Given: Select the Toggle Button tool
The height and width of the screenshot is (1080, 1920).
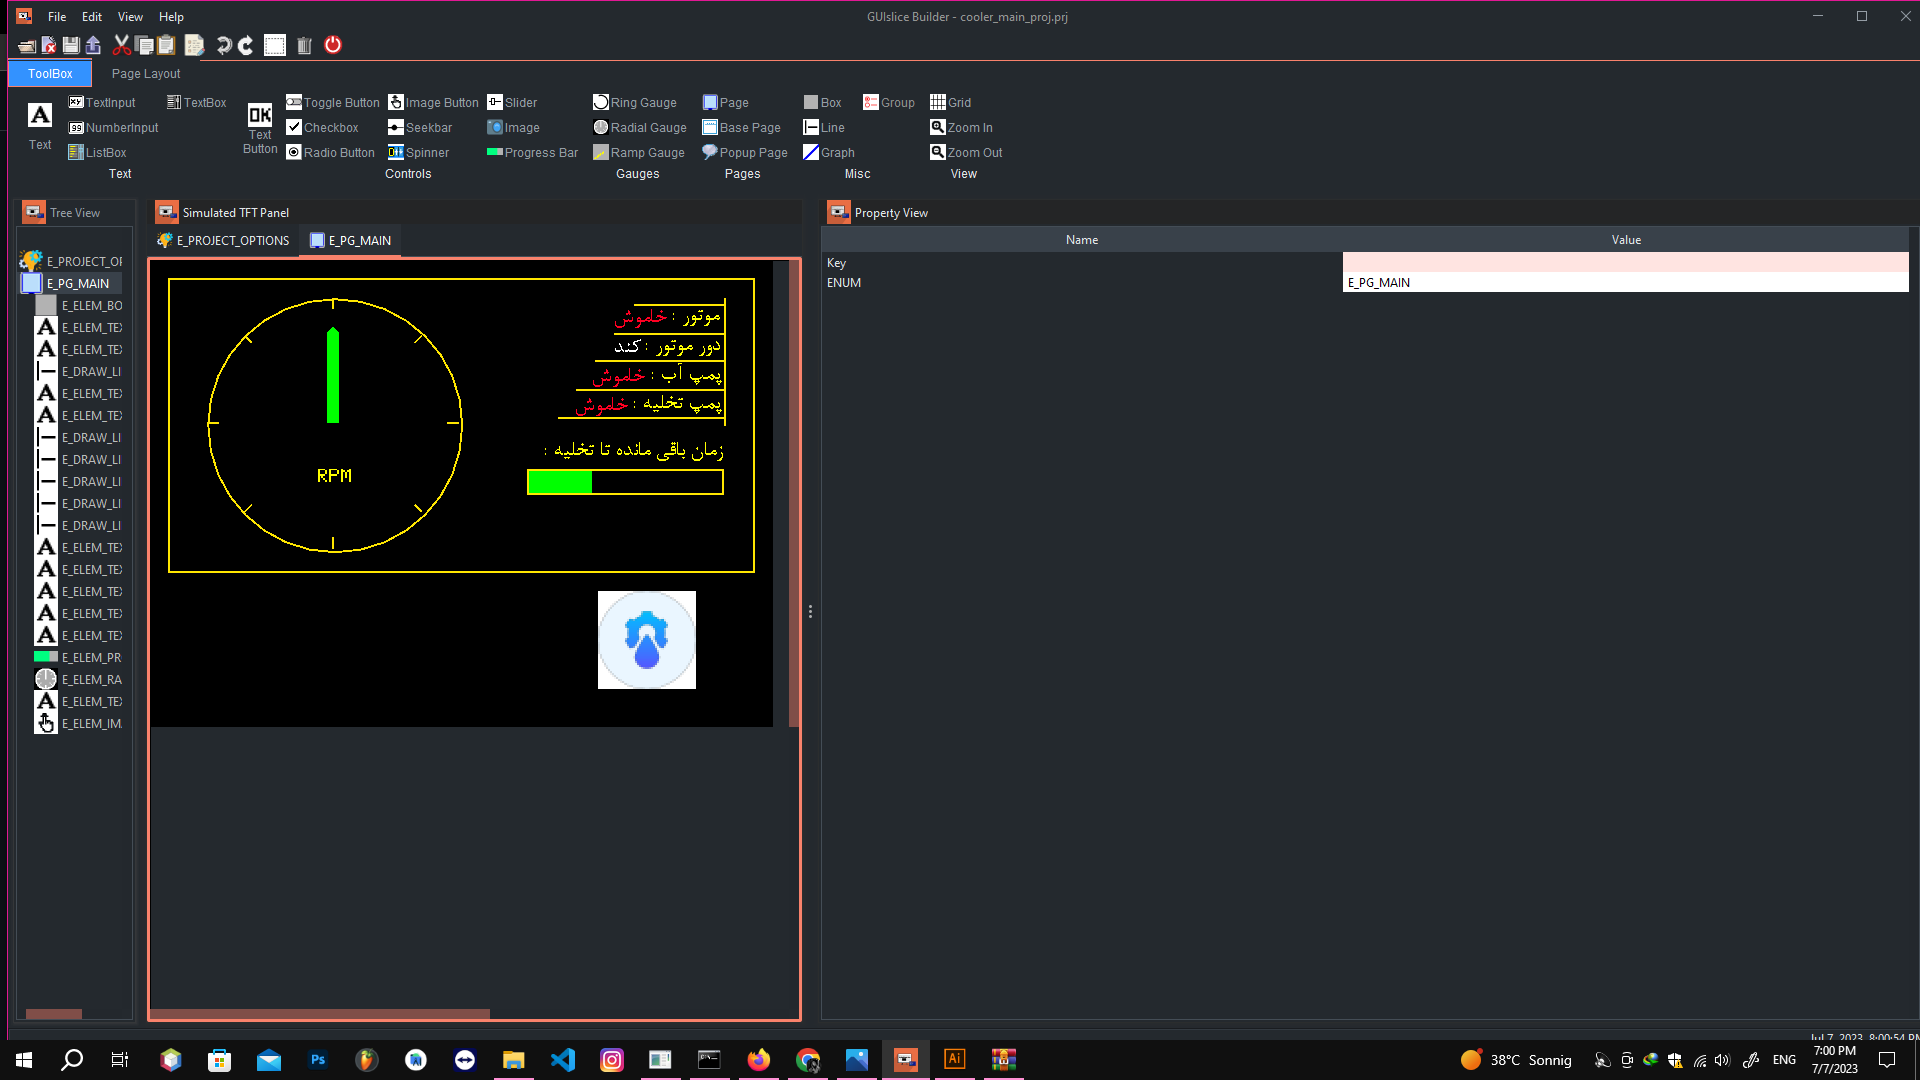Looking at the screenshot, I should [x=332, y=102].
